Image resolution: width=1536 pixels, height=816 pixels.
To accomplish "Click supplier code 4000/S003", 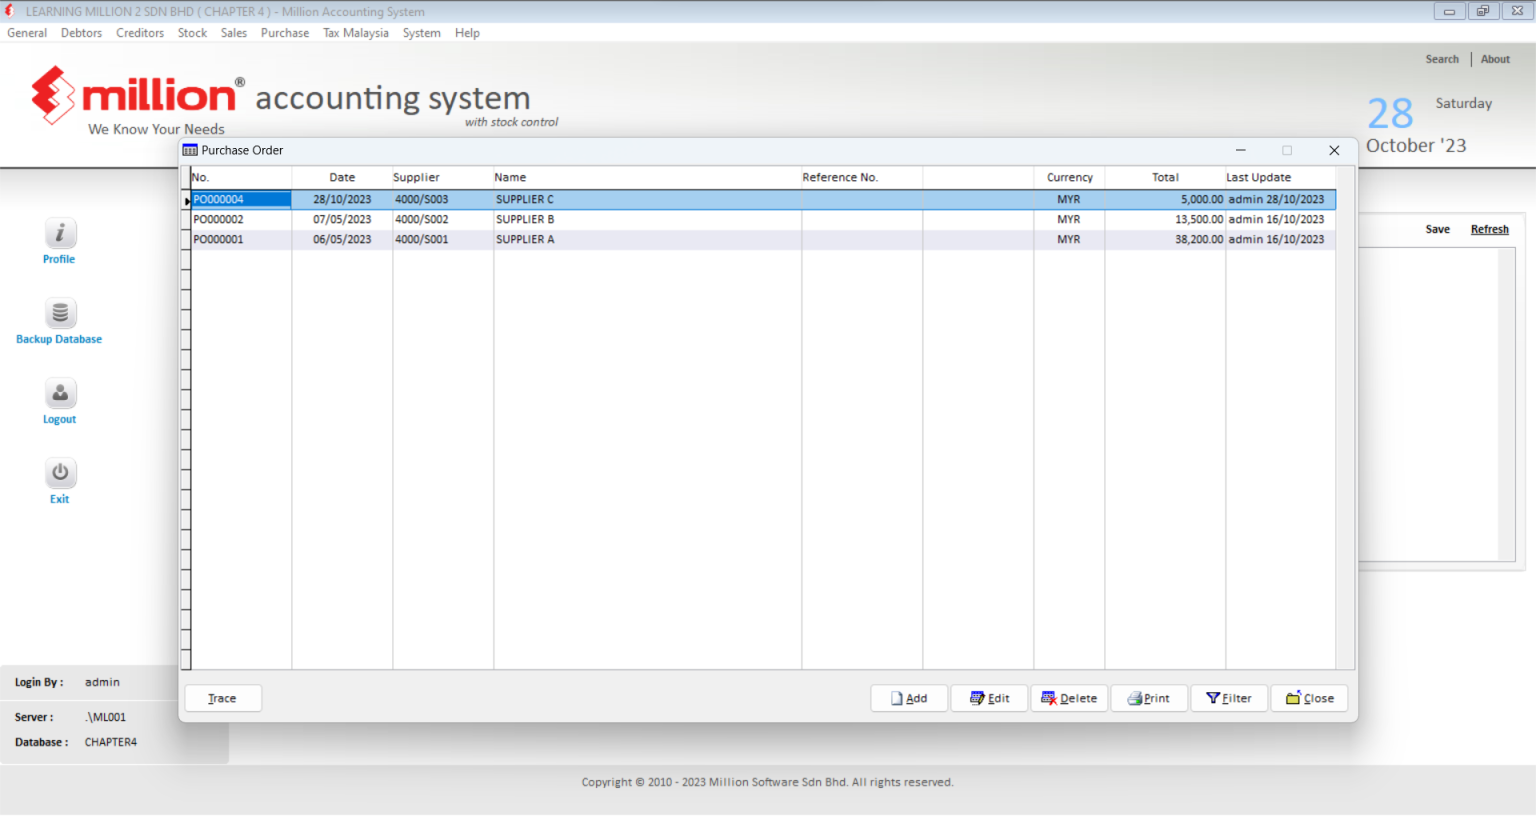I will (x=443, y=199).
